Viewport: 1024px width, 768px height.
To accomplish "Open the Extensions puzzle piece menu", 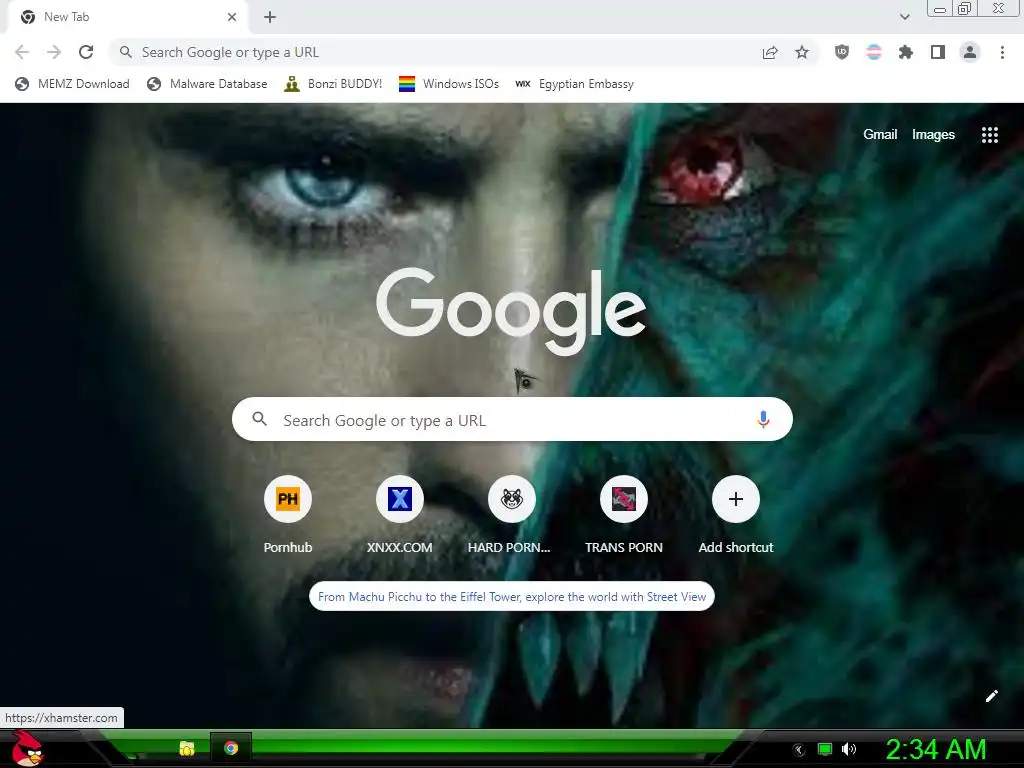I will pos(906,52).
